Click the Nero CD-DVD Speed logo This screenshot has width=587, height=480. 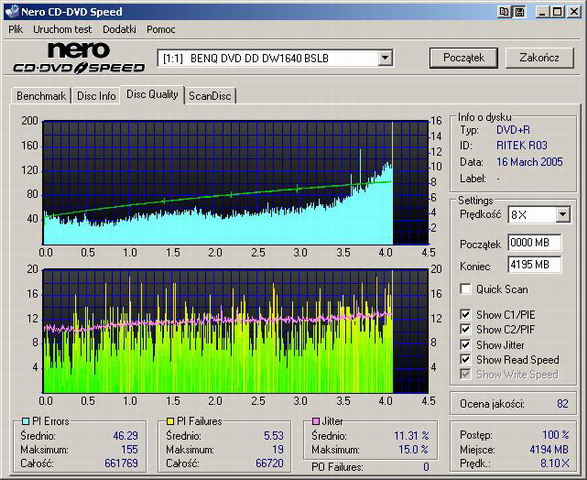point(79,58)
